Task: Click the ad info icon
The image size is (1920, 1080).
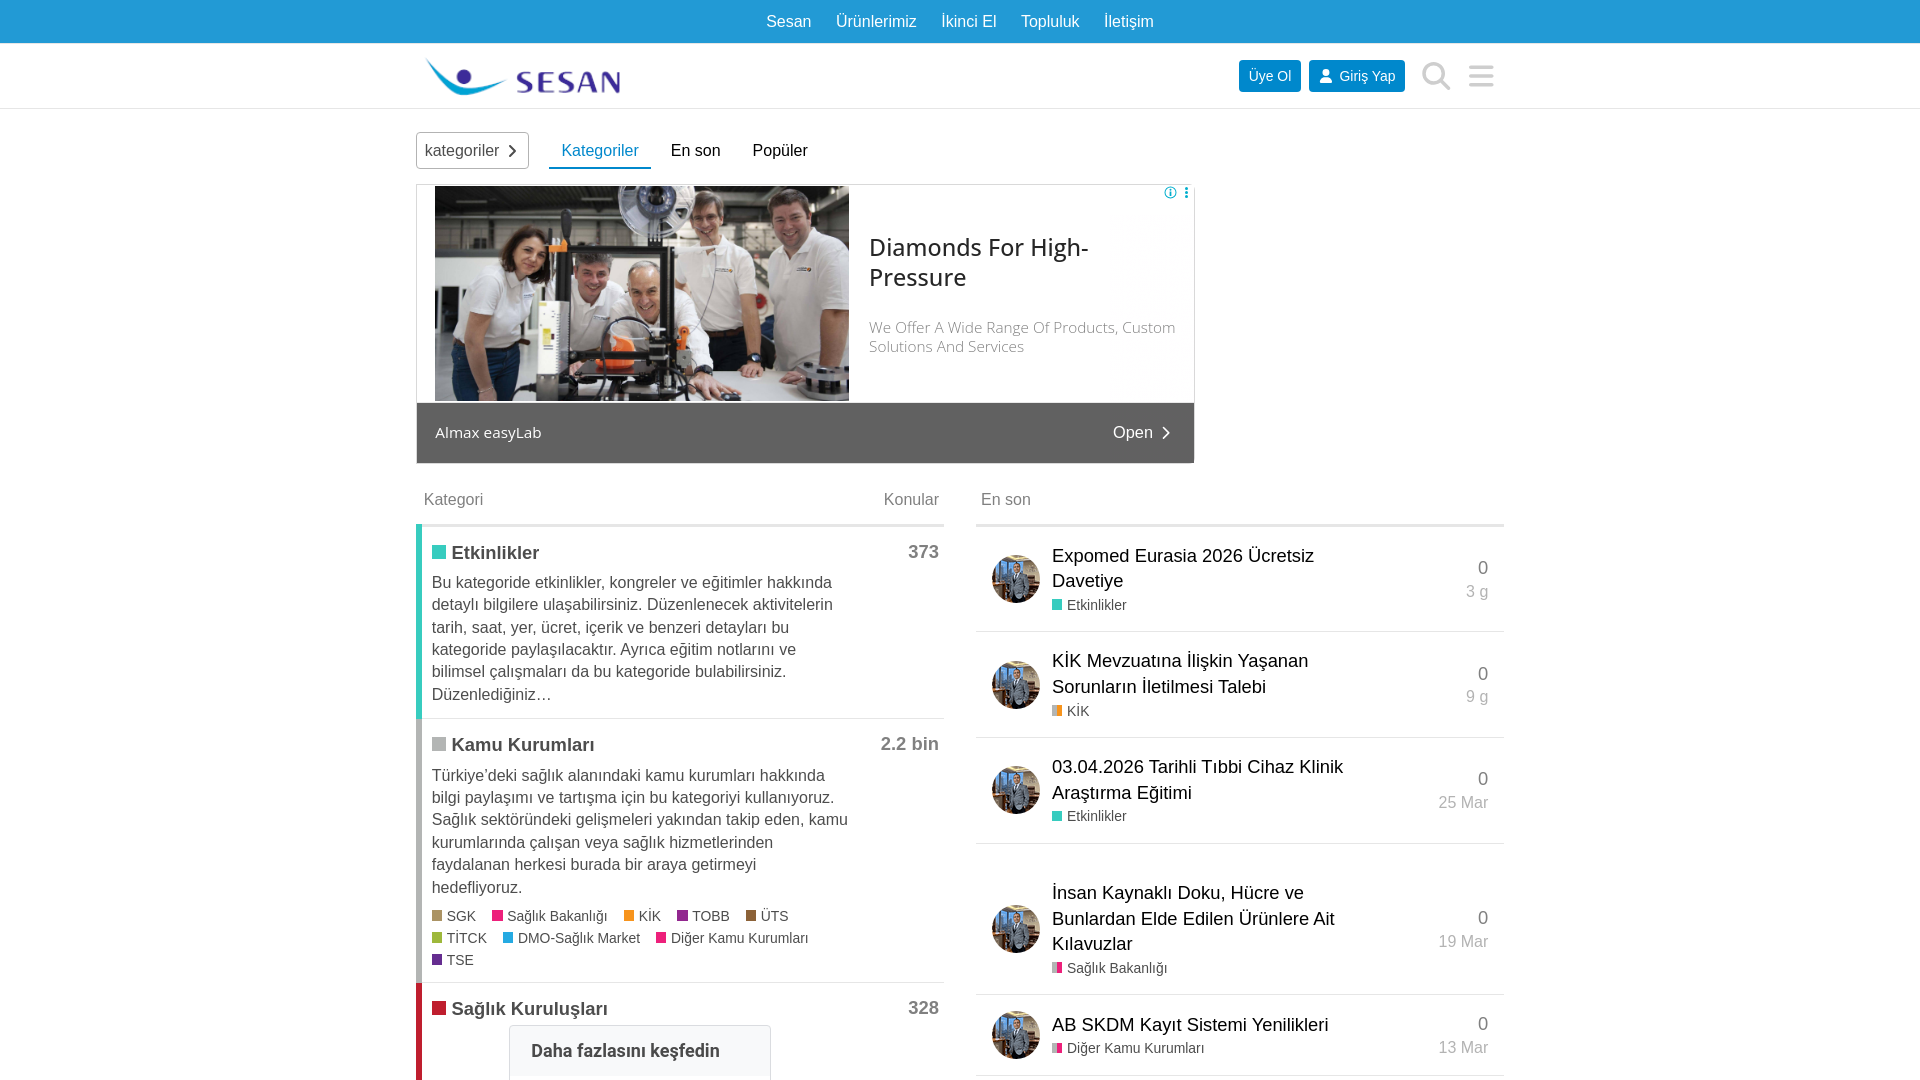Action: tap(1170, 193)
